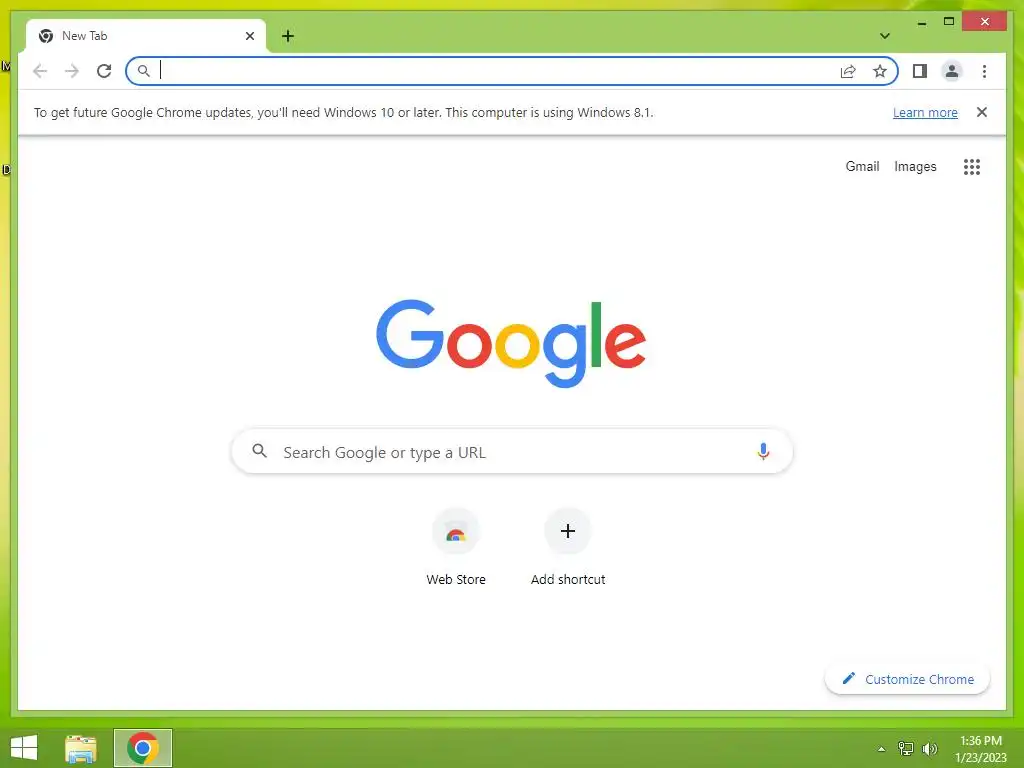Close the New Tab tab
The image size is (1024, 768).
pos(249,36)
